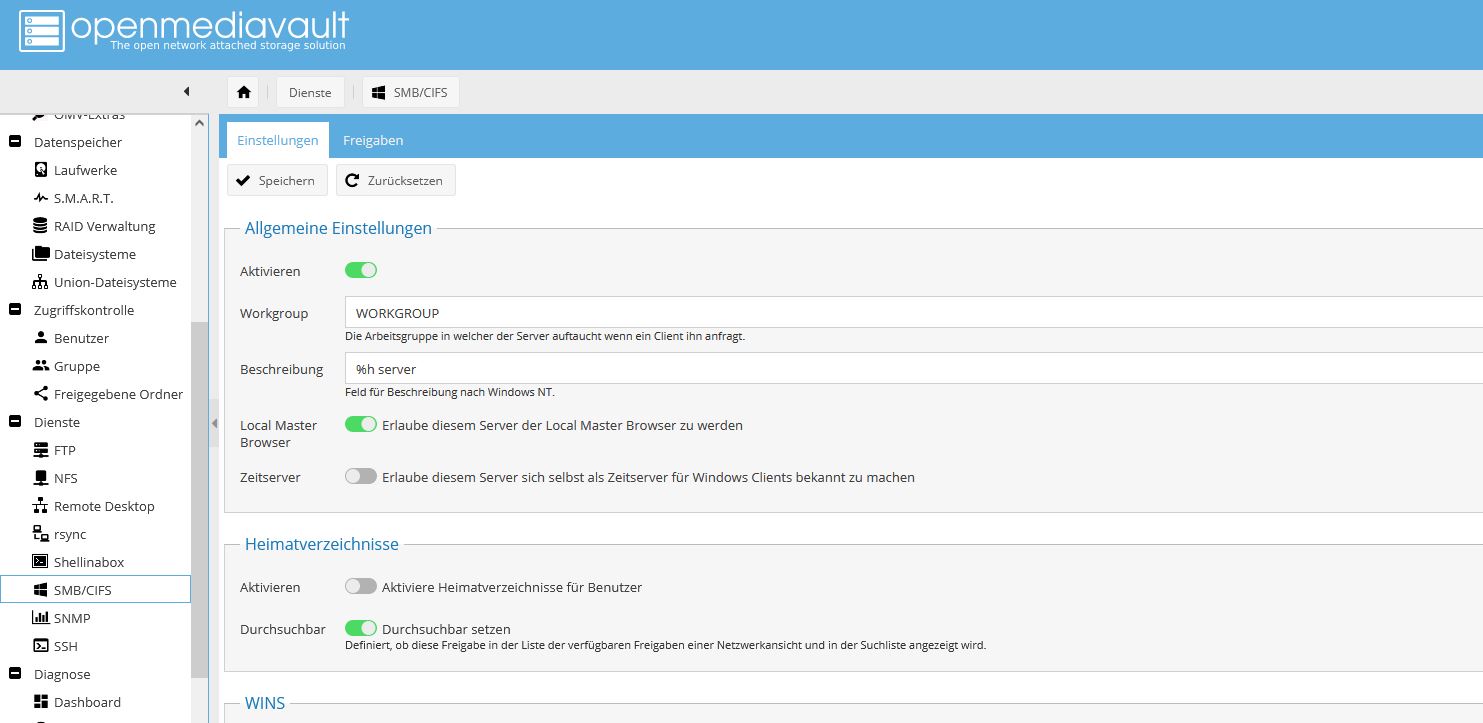Click the reload icon on Zurücksetzen
Screen dimensions: 1483x723
tap(352, 181)
